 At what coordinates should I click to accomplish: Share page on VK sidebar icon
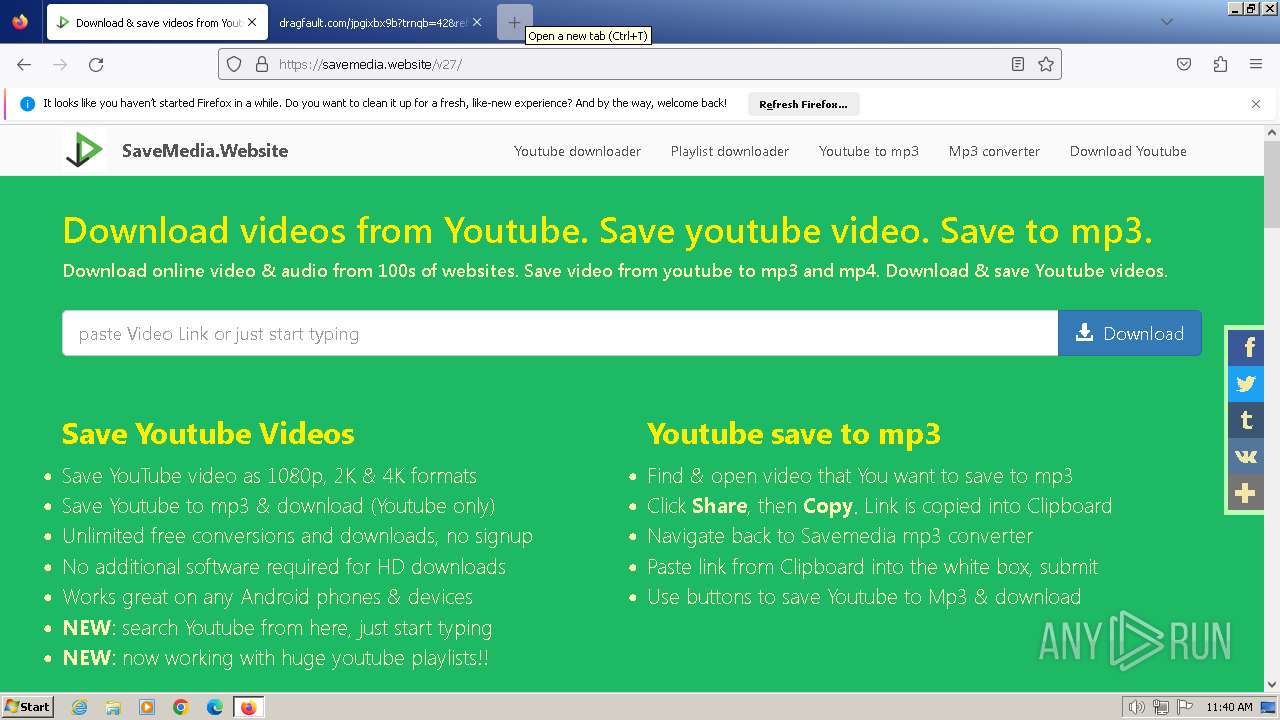[1246, 456]
